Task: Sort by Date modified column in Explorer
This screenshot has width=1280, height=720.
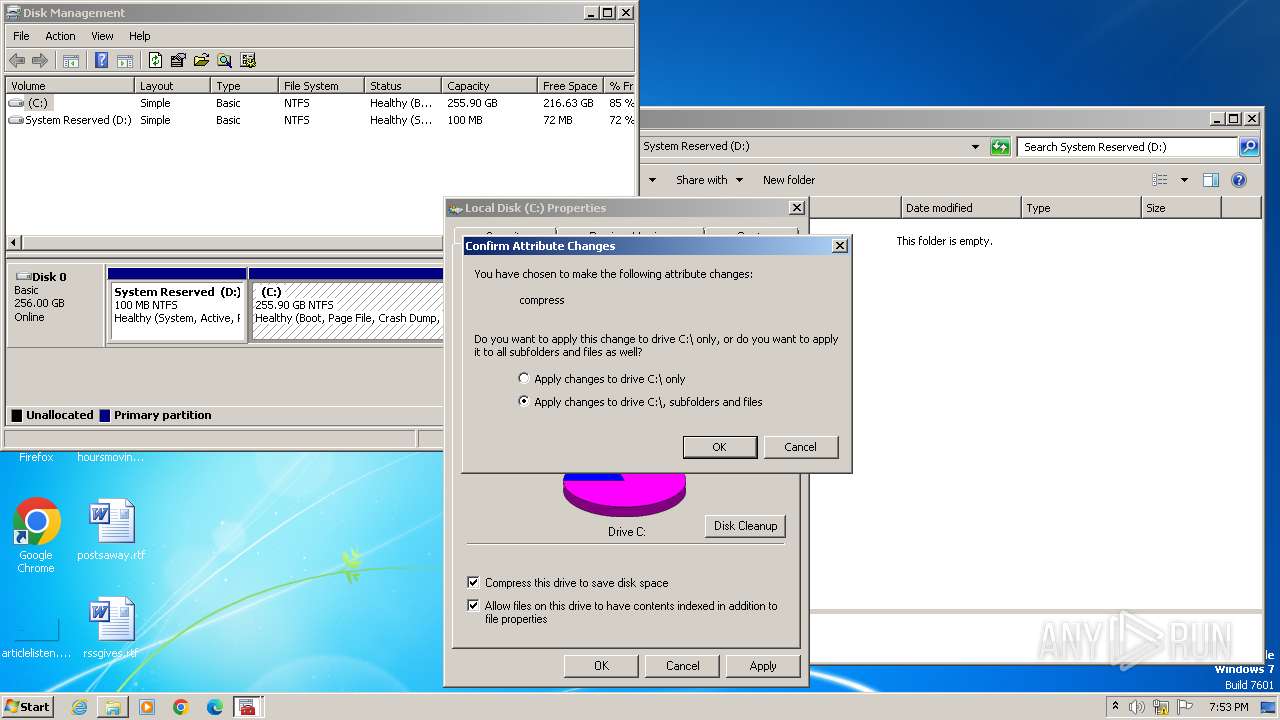Action: pyautogui.click(x=961, y=208)
